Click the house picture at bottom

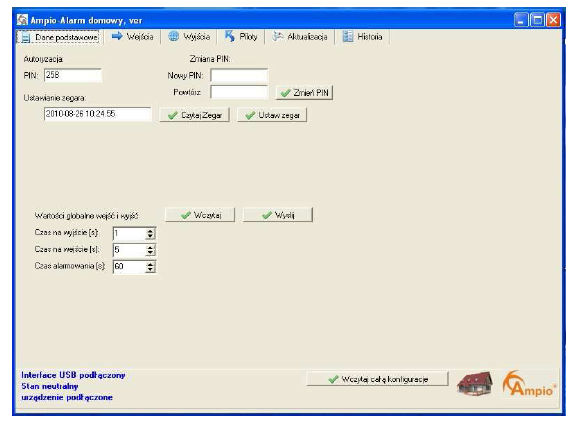pyautogui.click(x=475, y=384)
